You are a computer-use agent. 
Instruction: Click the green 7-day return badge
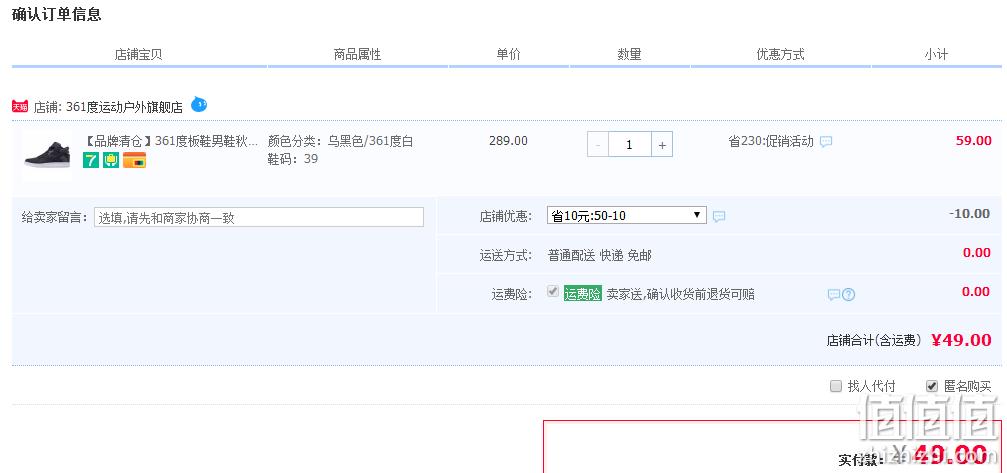(91, 160)
